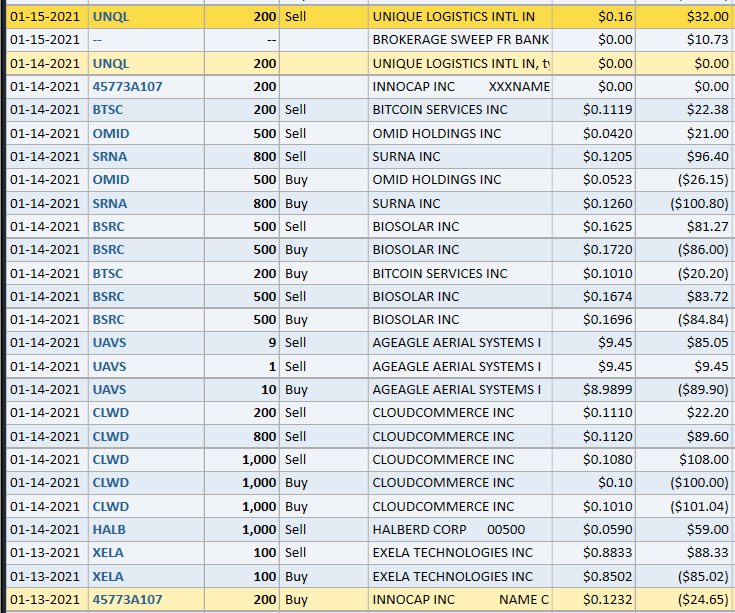Click UAVS ticker with quantity 10
The image size is (735, 613).
(109, 389)
